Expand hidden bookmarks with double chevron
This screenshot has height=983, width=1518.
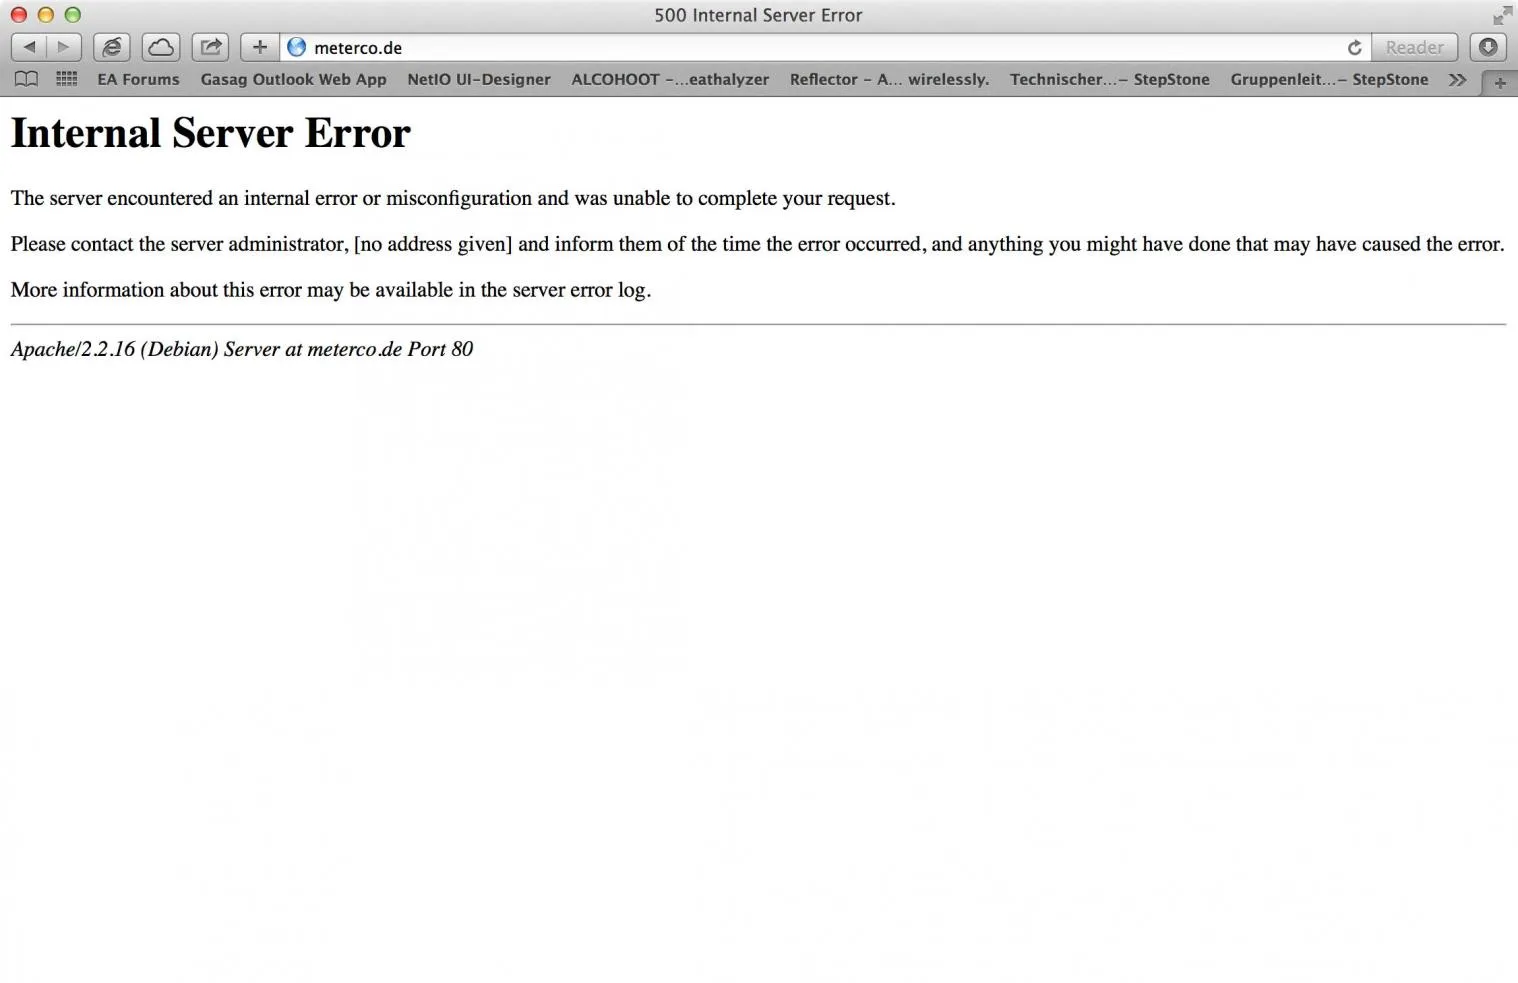tap(1457, 79)
